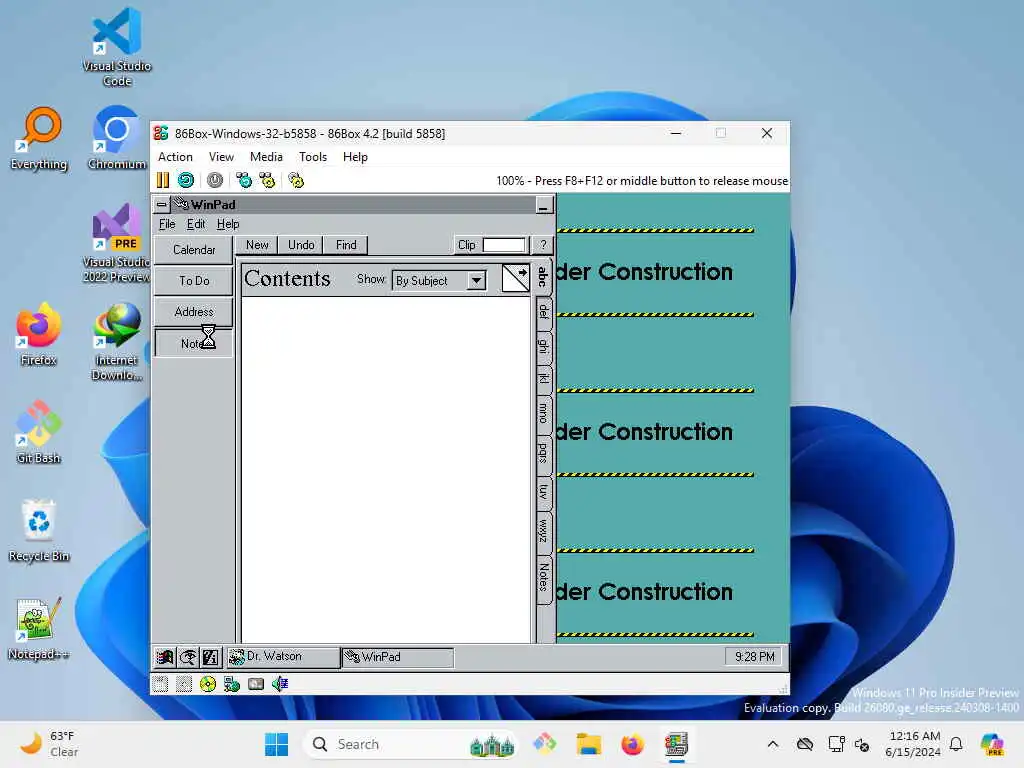Screen dimensions: 1024x768
Task: Click the Undo button in WinPad
Action: [301, 245]
